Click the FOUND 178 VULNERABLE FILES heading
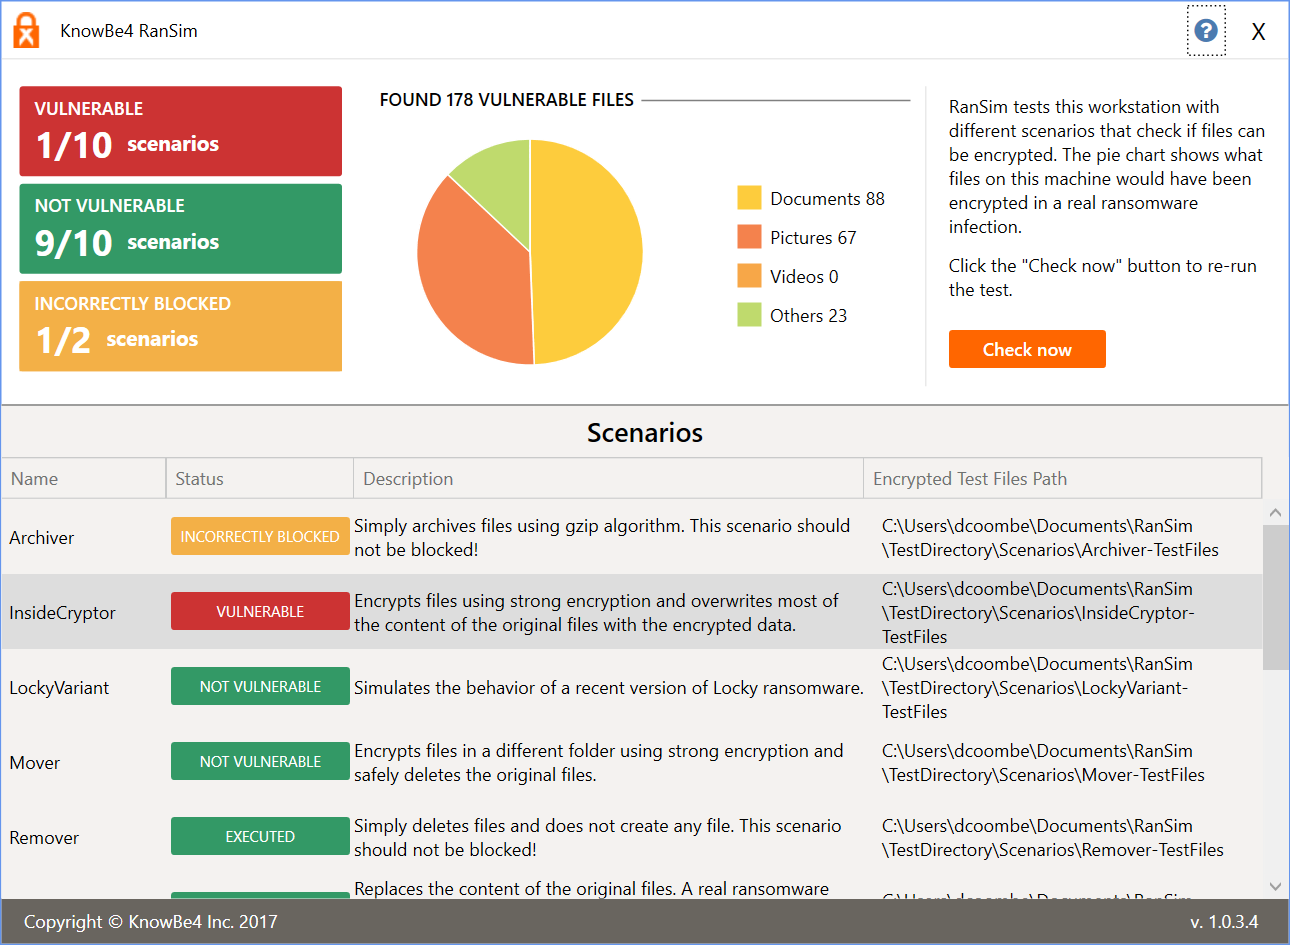 click(x=507, y=100)
